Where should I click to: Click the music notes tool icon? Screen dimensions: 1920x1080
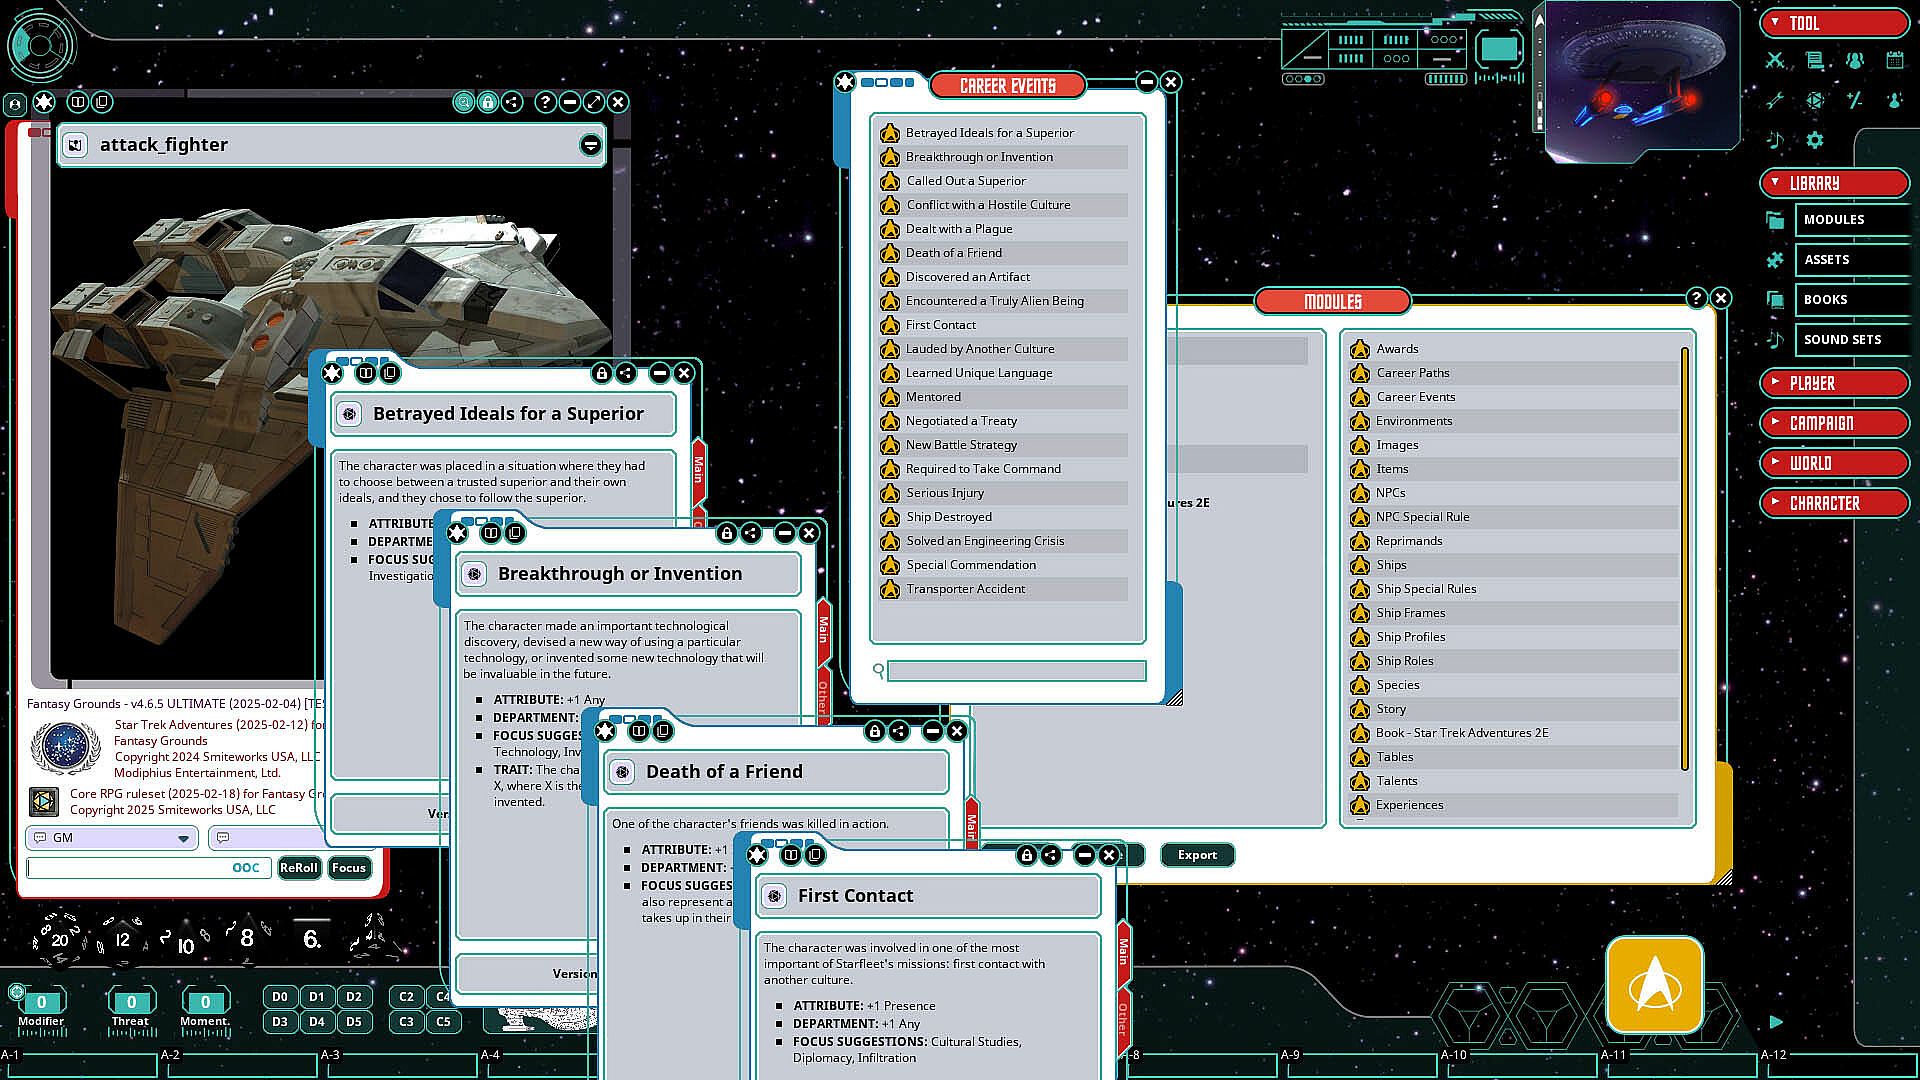click(x=1775, y=141)
